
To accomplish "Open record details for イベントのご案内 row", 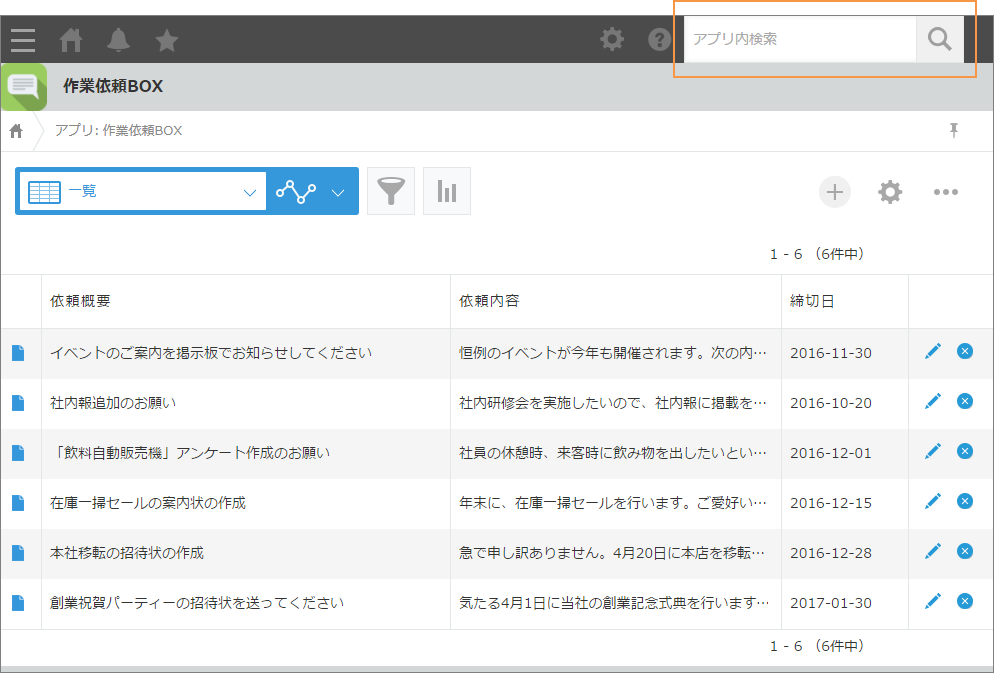I will [18, 353].
